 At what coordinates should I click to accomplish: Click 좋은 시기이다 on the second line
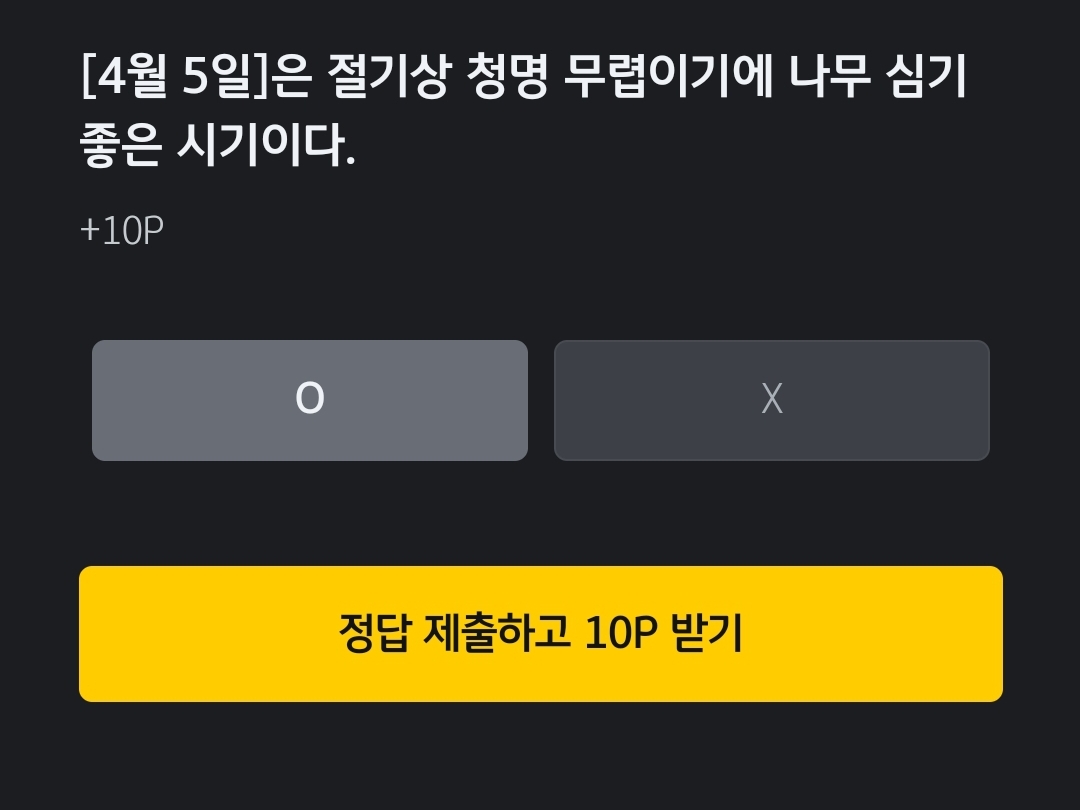tap(217, 145)
